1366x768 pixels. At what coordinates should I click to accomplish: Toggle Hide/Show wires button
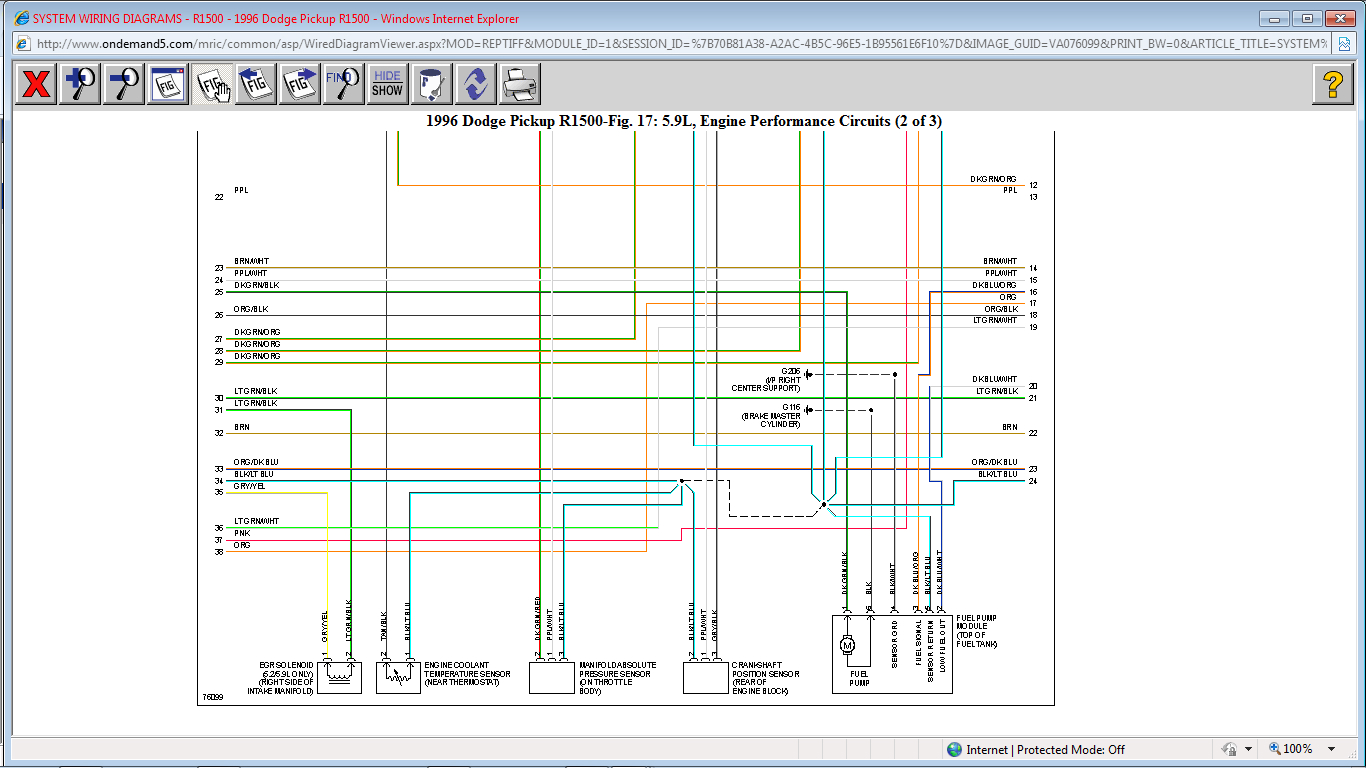click(x=387, y=84)
